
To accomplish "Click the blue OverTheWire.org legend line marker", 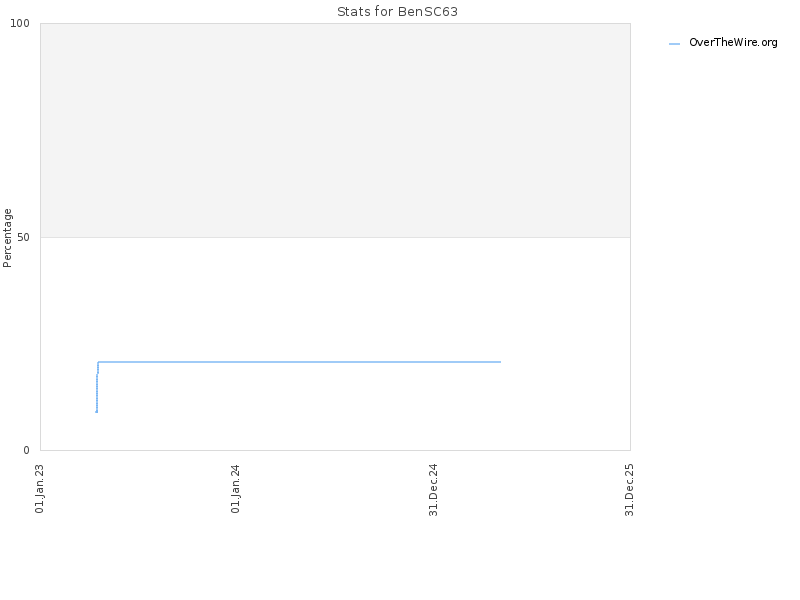I will [x=674, y=44].
